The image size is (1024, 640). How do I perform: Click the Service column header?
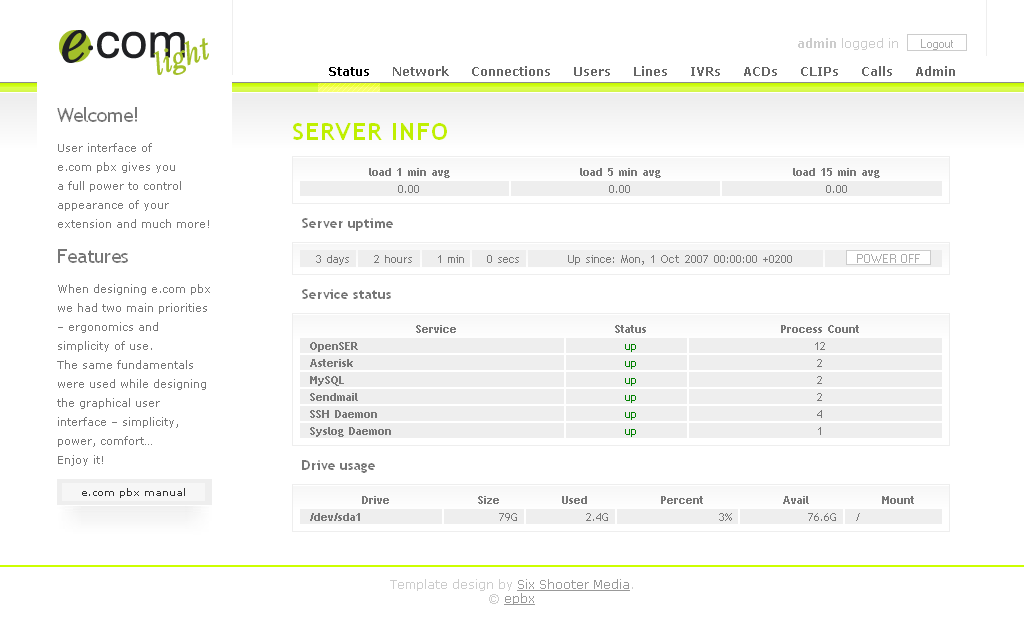(436, 329)
